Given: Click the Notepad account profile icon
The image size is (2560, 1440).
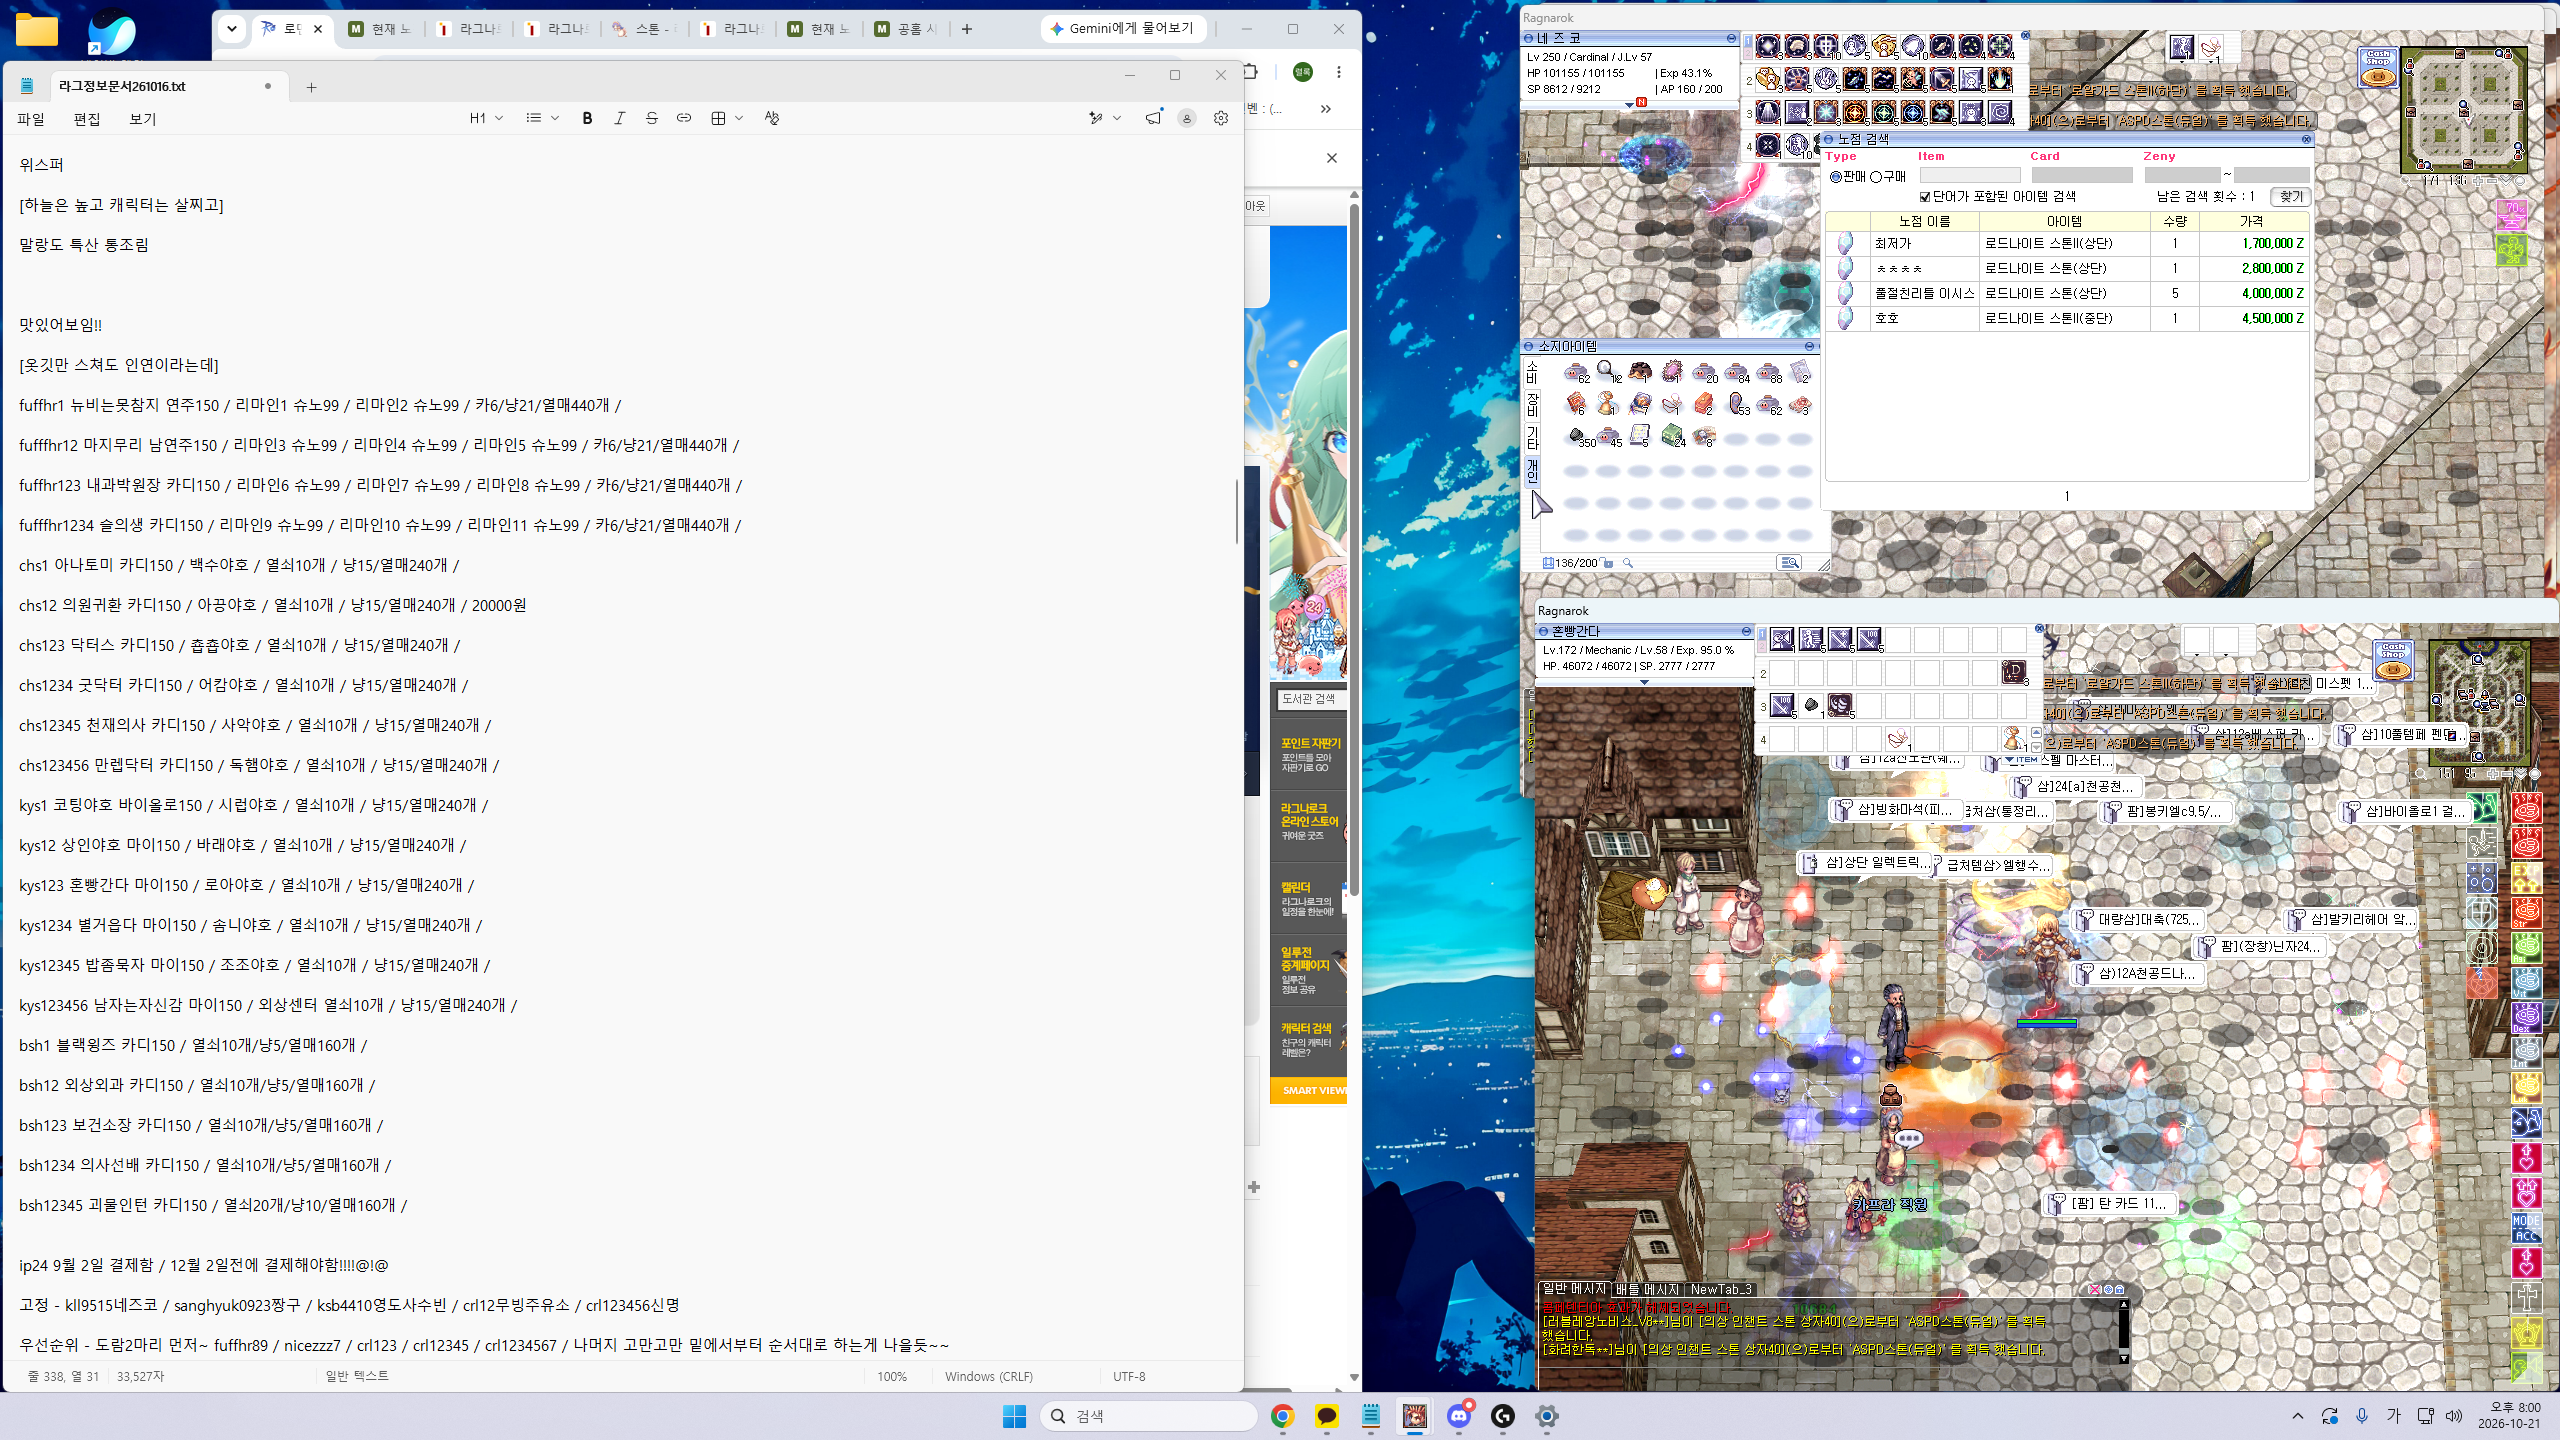Looking at the screenshot, I should coord(1187,118).
